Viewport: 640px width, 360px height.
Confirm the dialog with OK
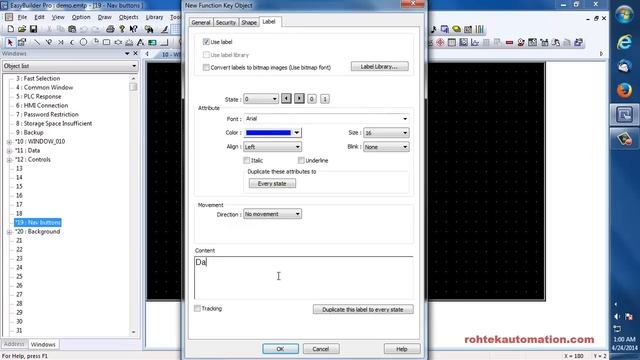click(x=280, y=349)
